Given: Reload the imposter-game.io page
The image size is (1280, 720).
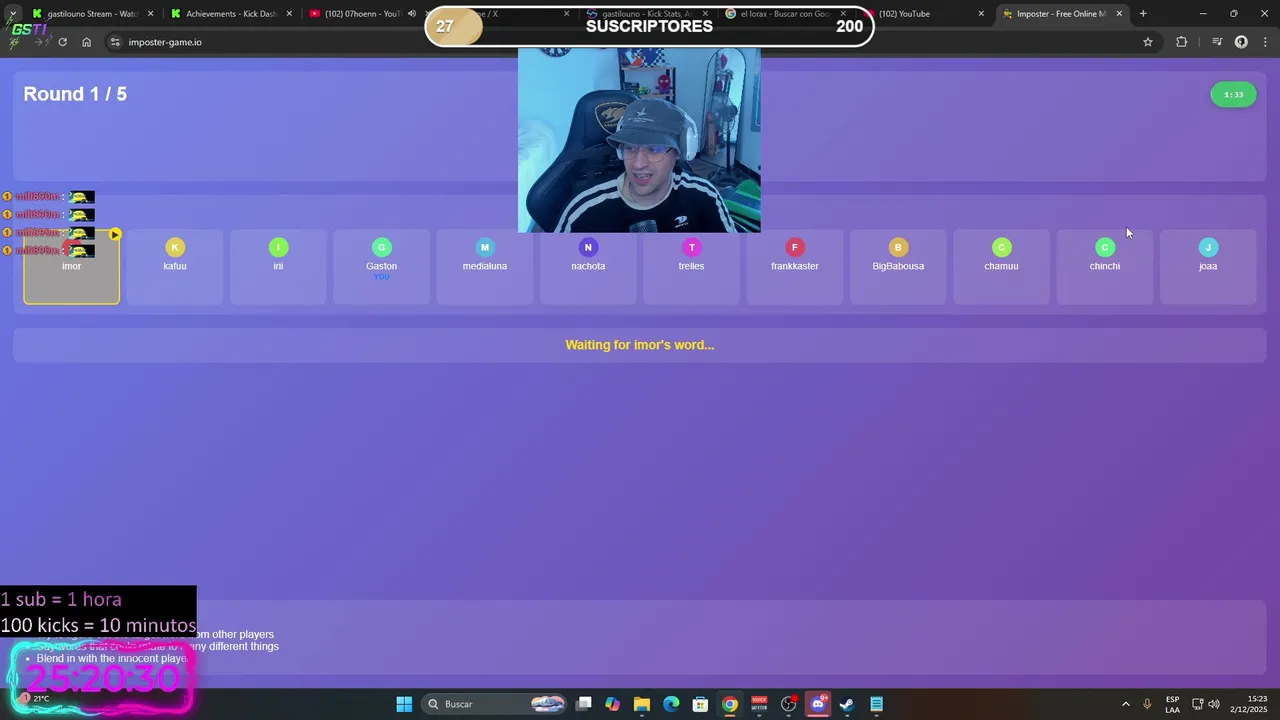Looking at the screenshot, I should pyautogui.click(x=62, y=42).
